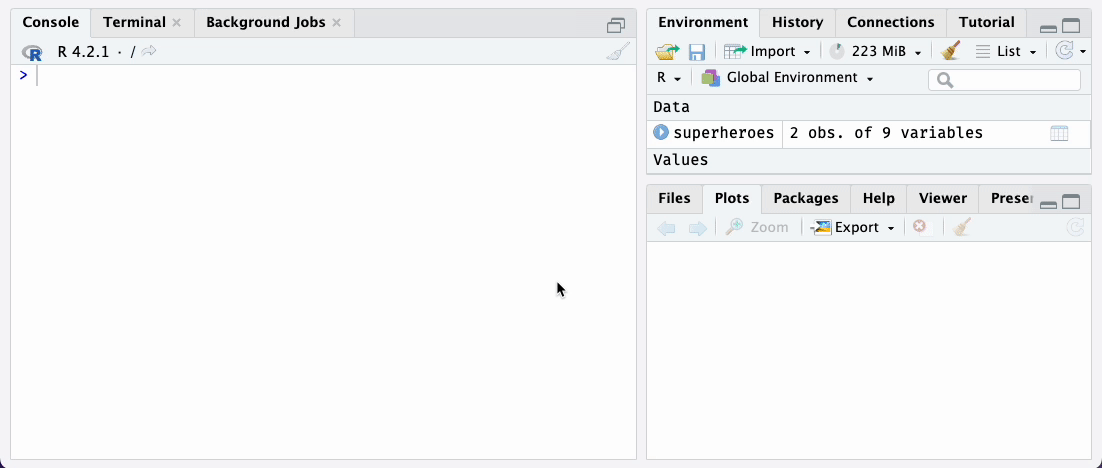
Task: Open the memory usage 223 MiB dropdown
Action: click(876, 51)
